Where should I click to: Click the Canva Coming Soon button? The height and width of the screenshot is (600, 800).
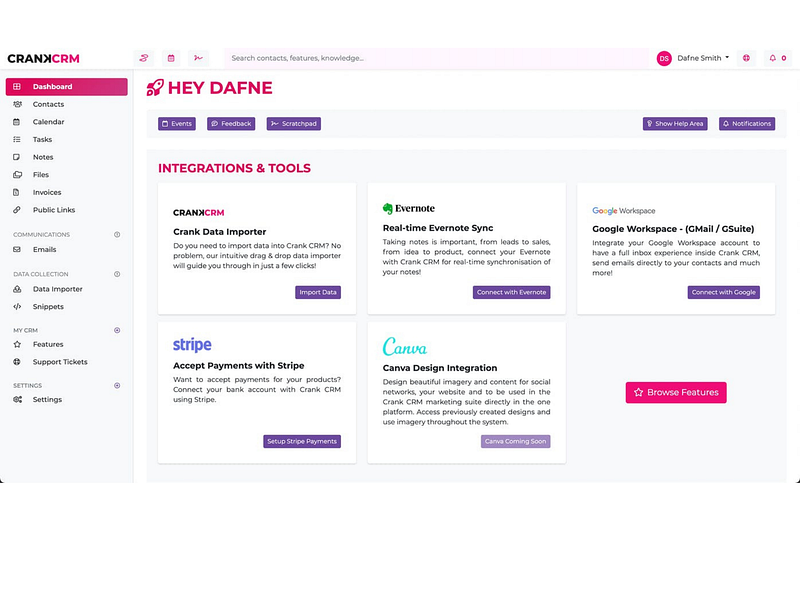[515, 441]
